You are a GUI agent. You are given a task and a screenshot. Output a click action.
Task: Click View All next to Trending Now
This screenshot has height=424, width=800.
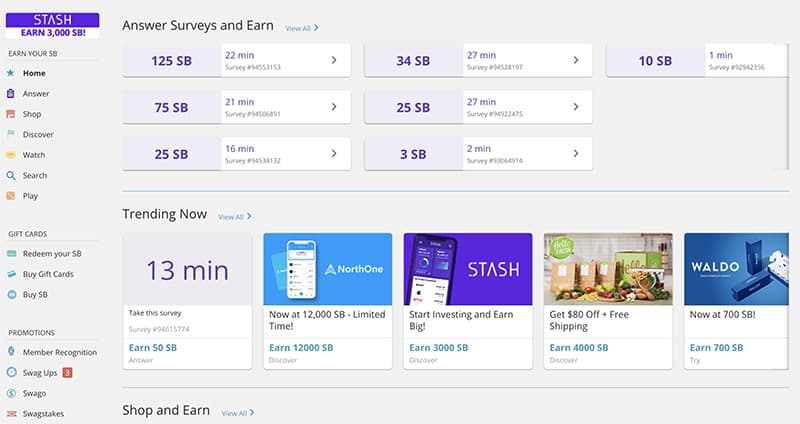[x=234, y=217]
